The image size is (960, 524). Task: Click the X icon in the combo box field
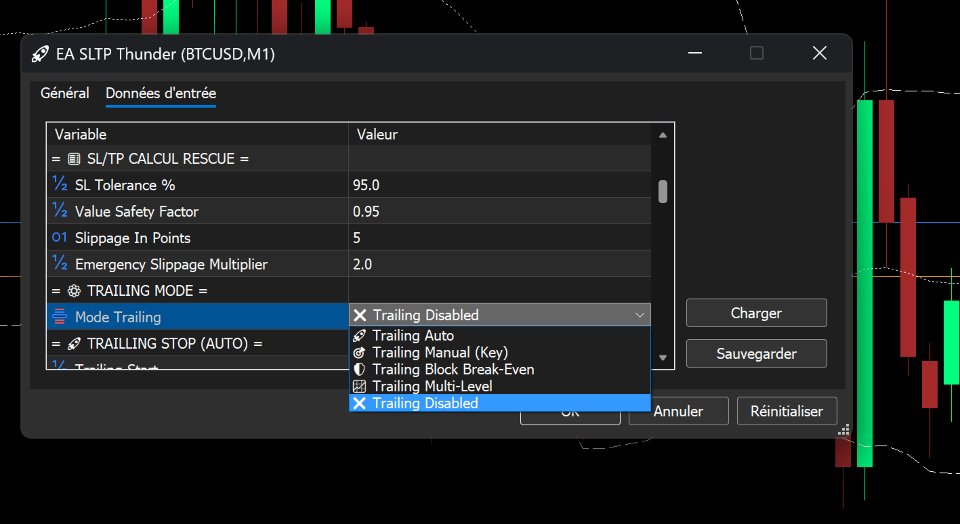(x=360, y=315)
